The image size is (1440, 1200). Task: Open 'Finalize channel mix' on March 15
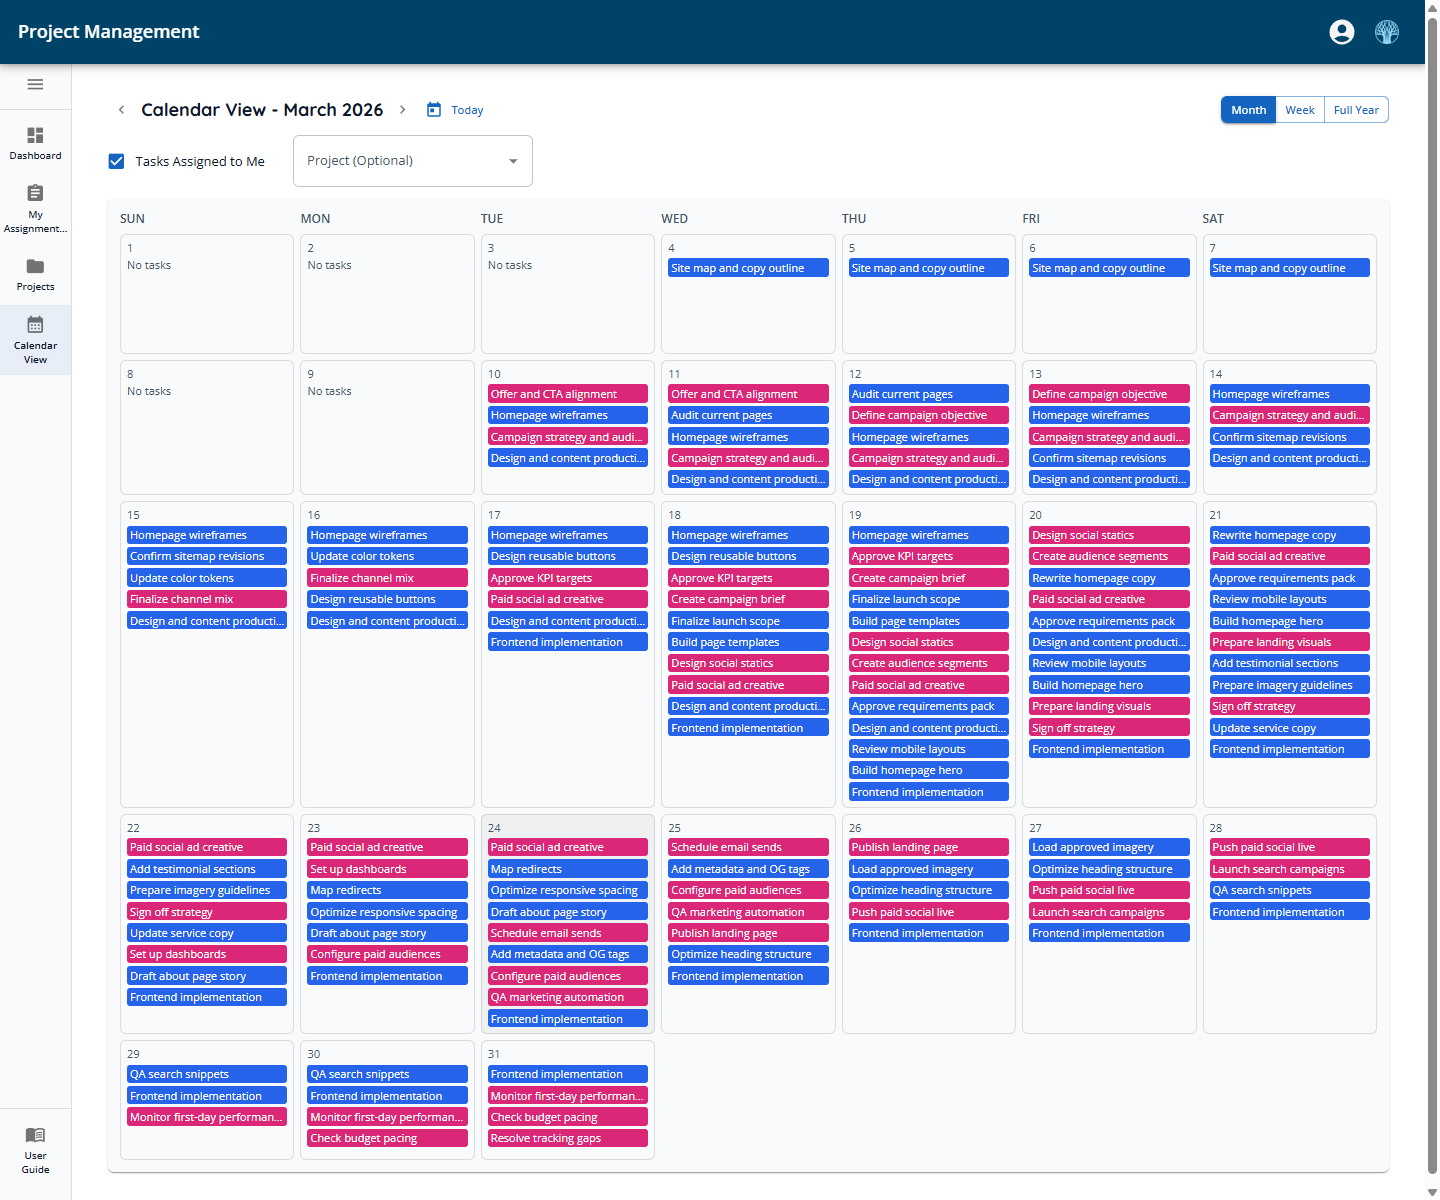point(207,599)
